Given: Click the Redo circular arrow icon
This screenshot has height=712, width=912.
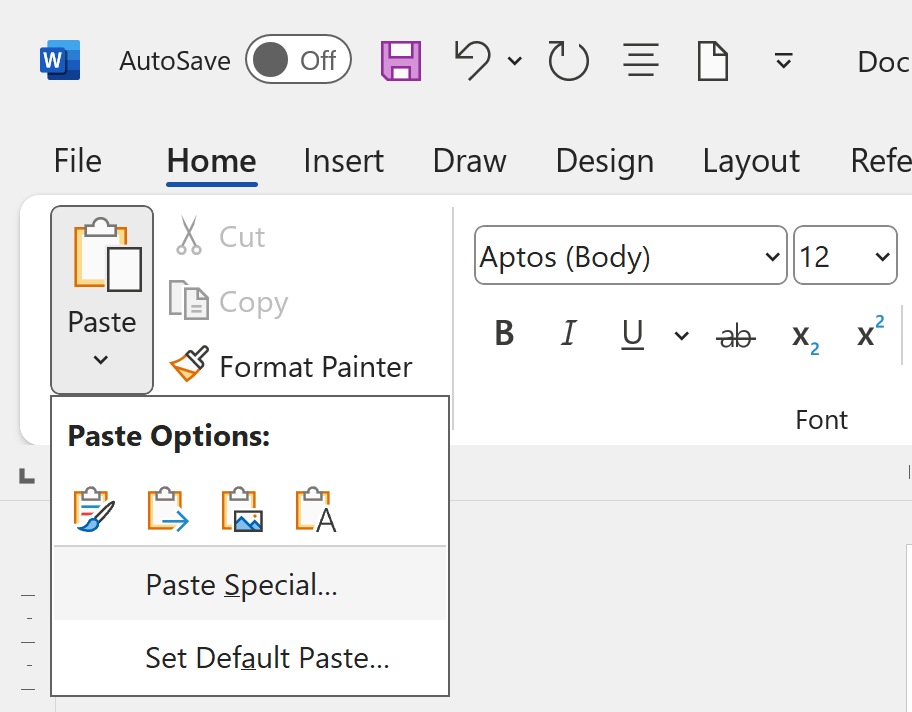Looking at the screenshot, I should pyautogui.click(x=568, y=61).
